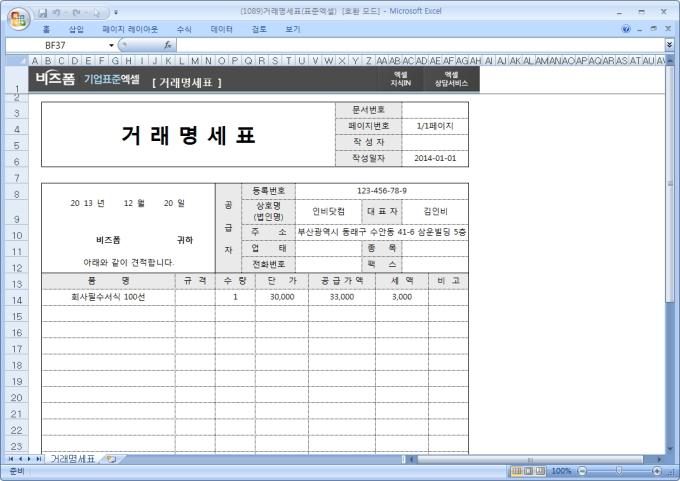
Task: Open the 데이터 ribbon tab
Action: point(221,29)
